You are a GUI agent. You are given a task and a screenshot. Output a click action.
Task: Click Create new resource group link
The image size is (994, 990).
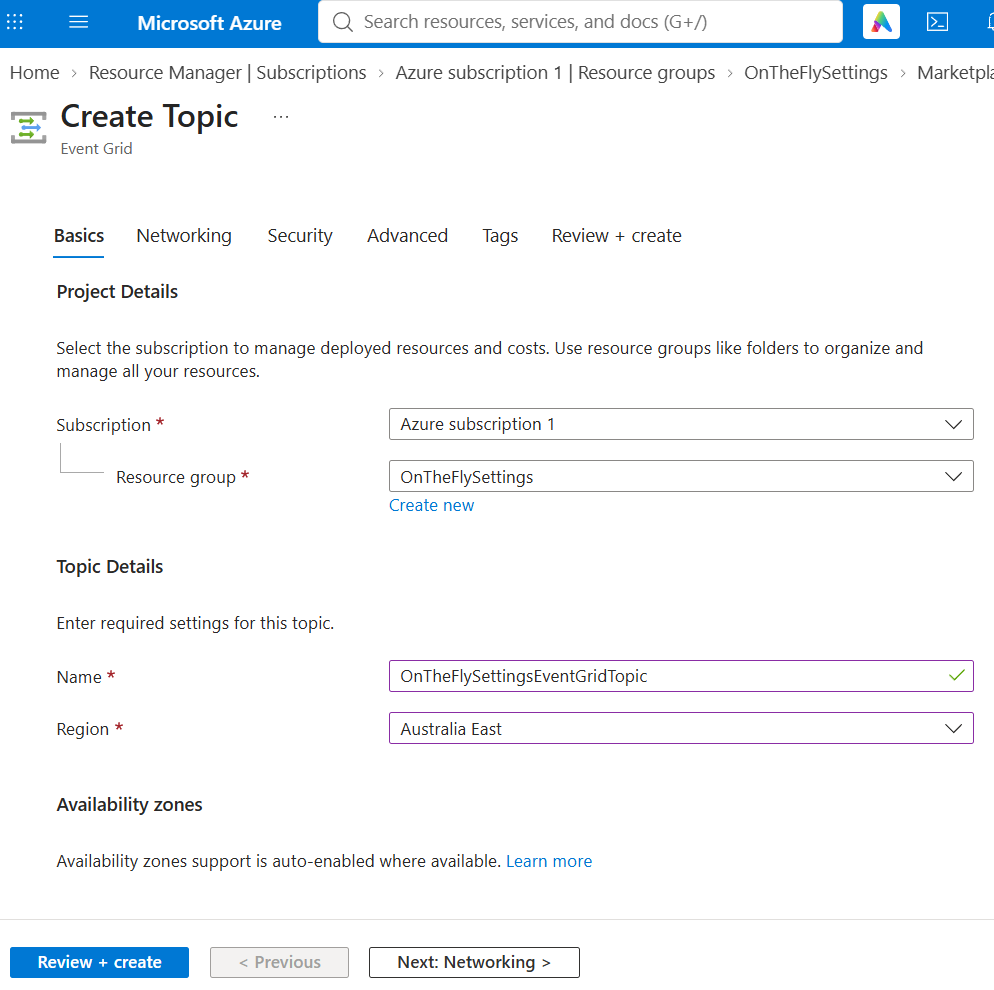[x=431, y=506]
